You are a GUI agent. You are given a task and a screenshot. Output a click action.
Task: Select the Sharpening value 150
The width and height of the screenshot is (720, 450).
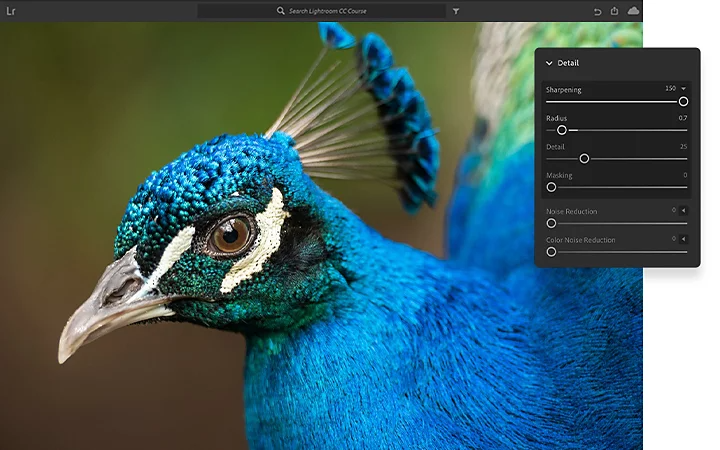[670, 89]
